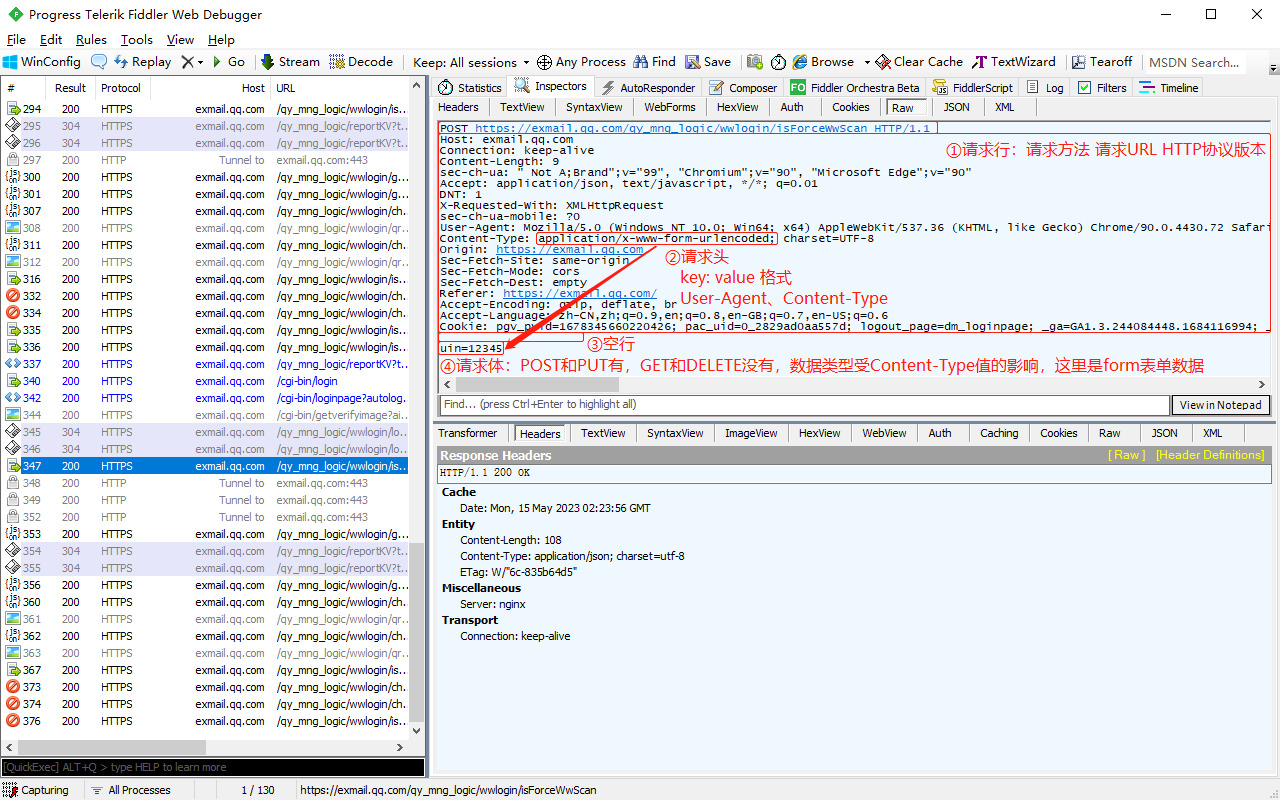Toggle the Filters tab checkbox
The image size is (1280, 800).
point(1084,88)
